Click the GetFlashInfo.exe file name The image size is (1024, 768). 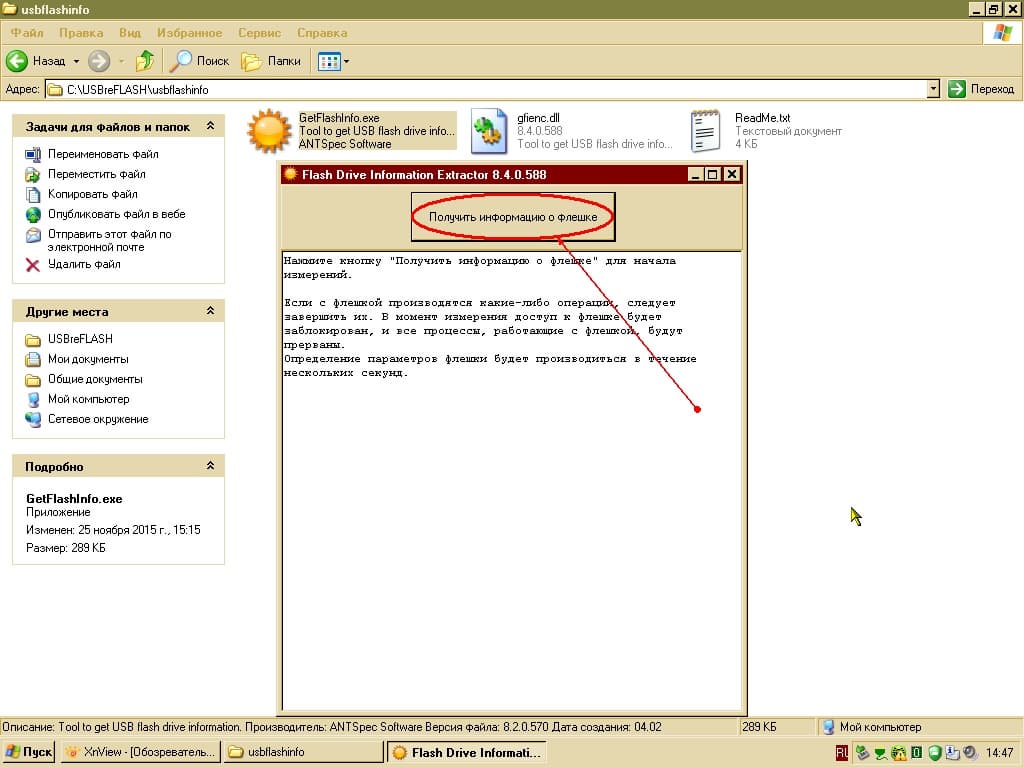tap(339, 118)
